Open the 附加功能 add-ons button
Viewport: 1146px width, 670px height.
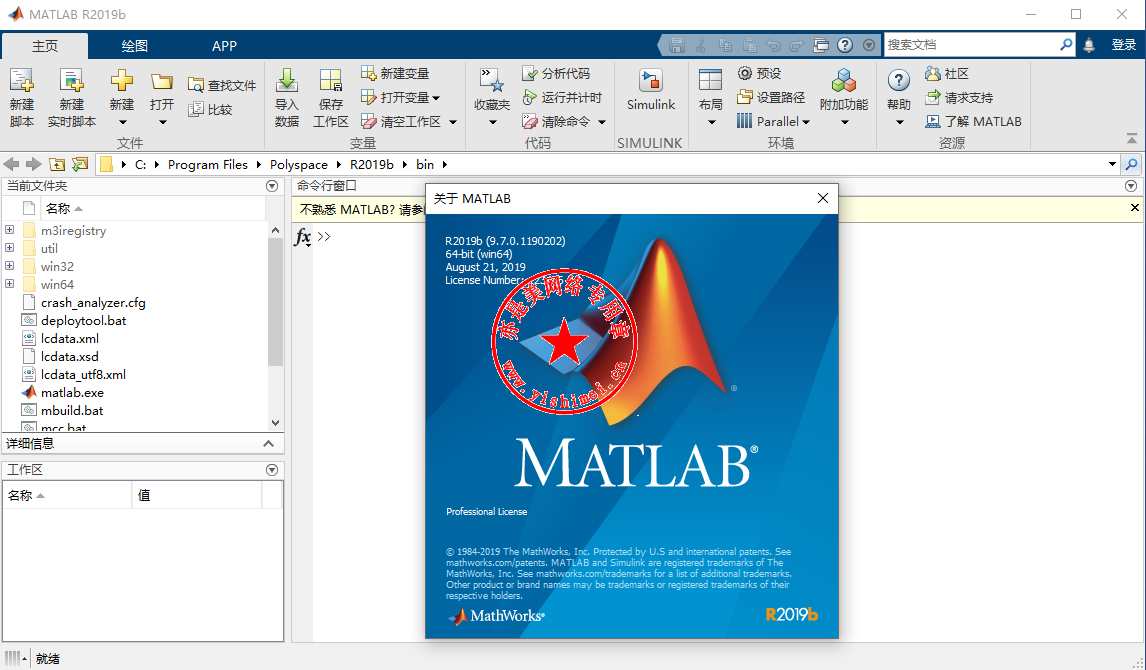click(843, 98)
